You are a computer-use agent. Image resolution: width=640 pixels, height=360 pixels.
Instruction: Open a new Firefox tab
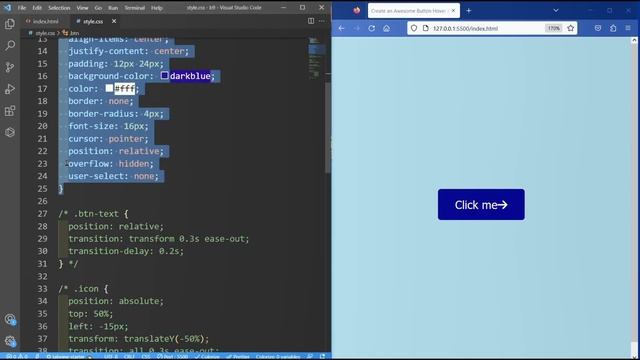(469, 11)
